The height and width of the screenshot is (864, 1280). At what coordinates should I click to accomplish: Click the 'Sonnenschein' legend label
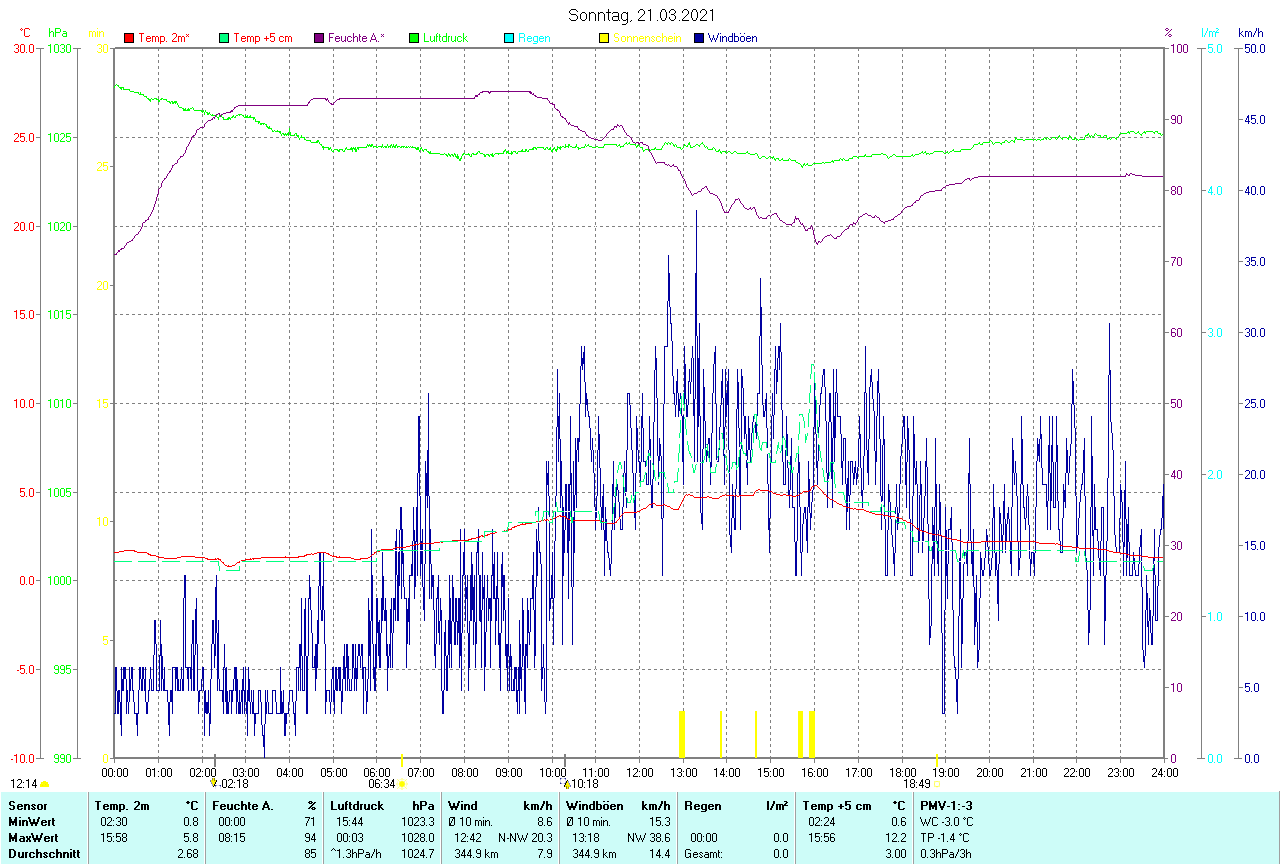pyautogui.click(x=647, y=39)
